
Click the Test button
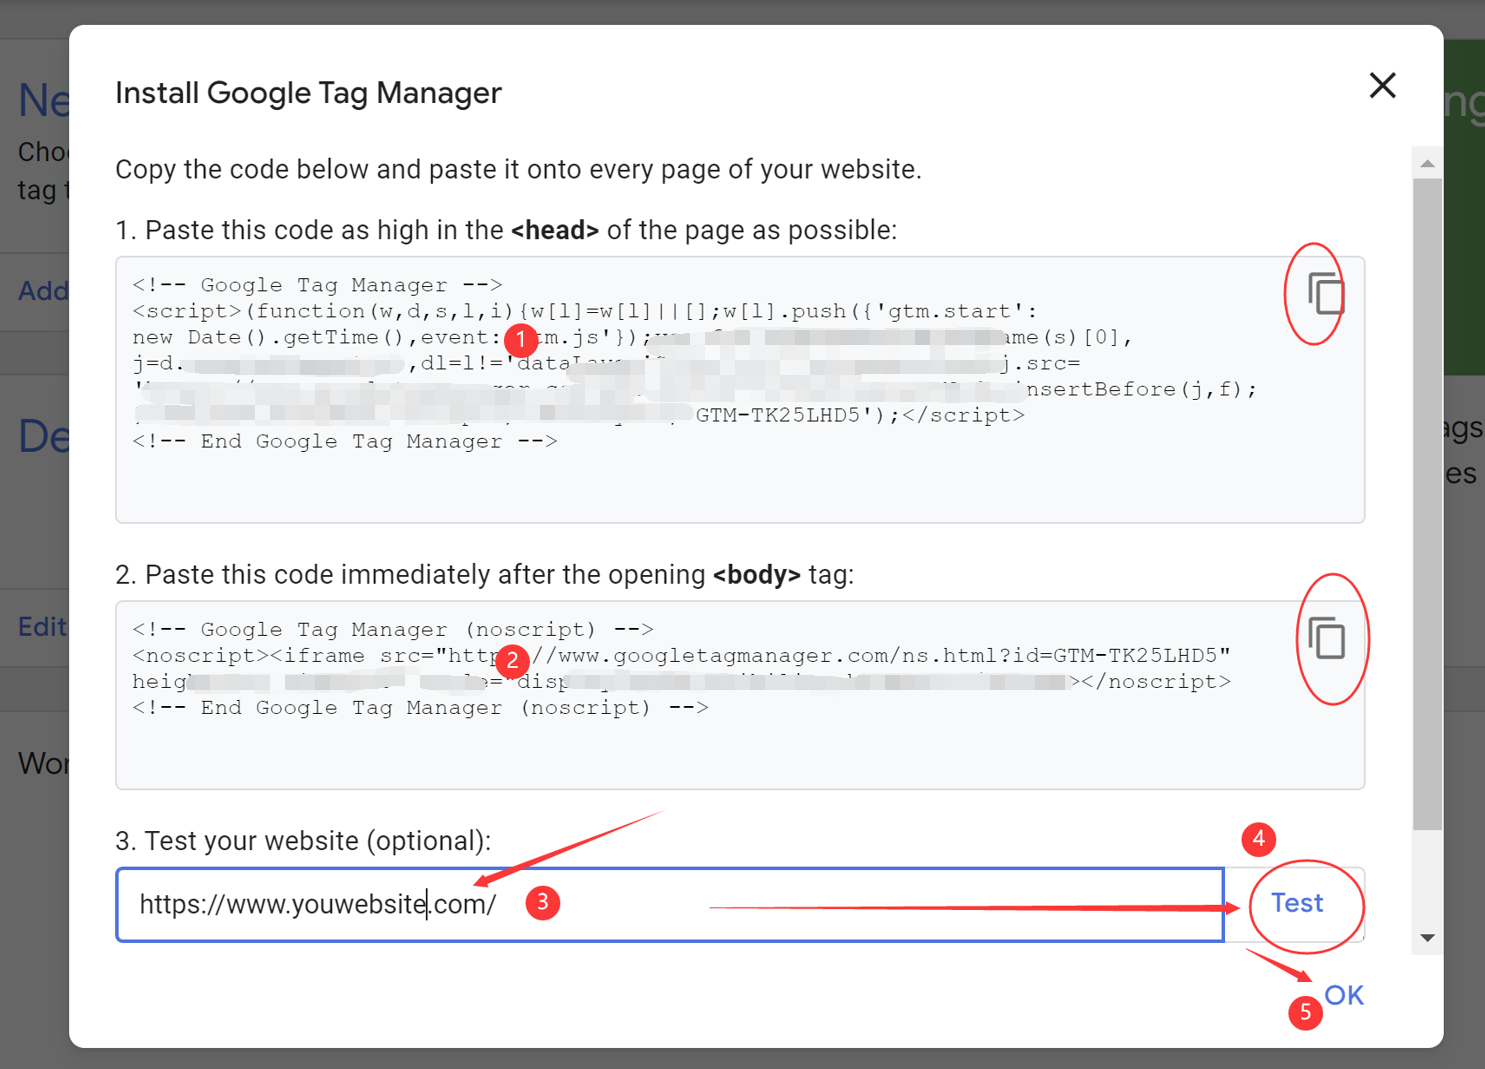click(1296, 903)
